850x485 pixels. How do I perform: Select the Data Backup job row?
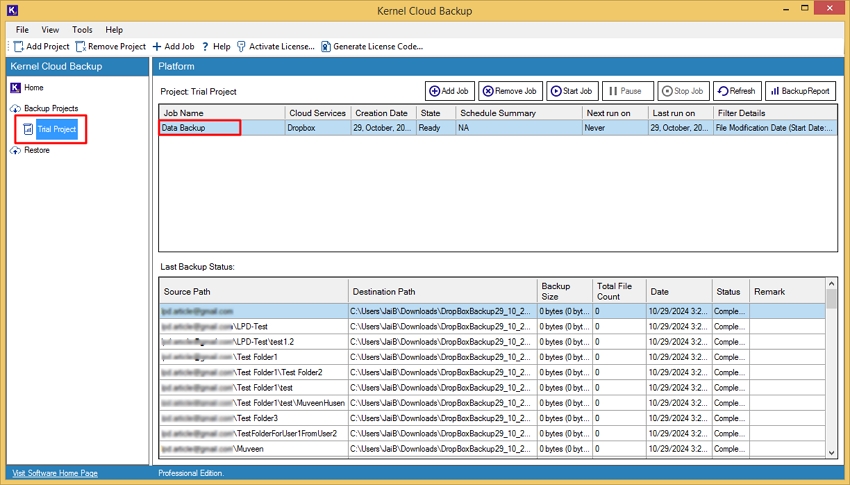coord(498,128)
